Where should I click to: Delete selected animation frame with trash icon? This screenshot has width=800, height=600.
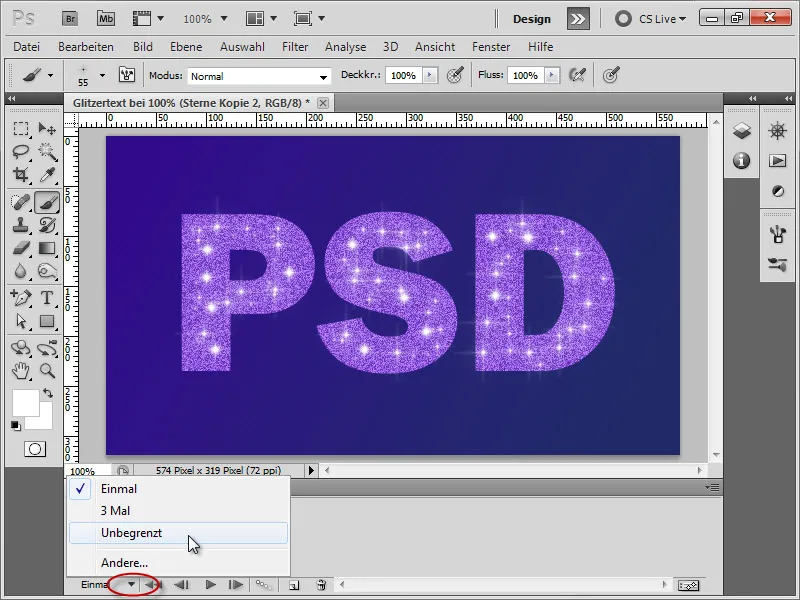pyautogui.click(x=321, y=585)
